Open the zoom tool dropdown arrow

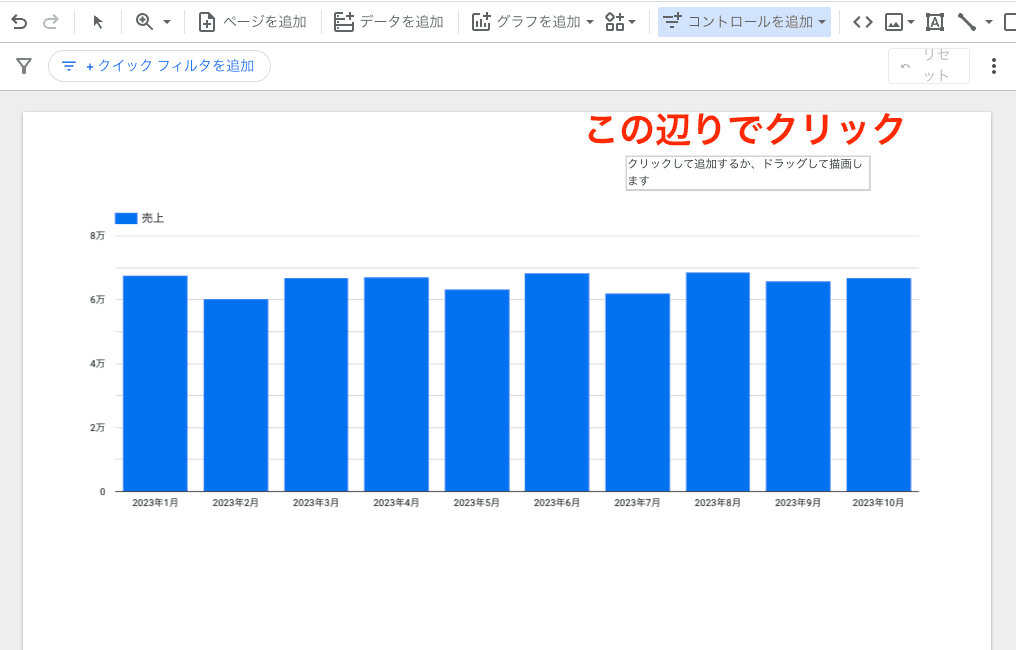click(x=166, y=20)
